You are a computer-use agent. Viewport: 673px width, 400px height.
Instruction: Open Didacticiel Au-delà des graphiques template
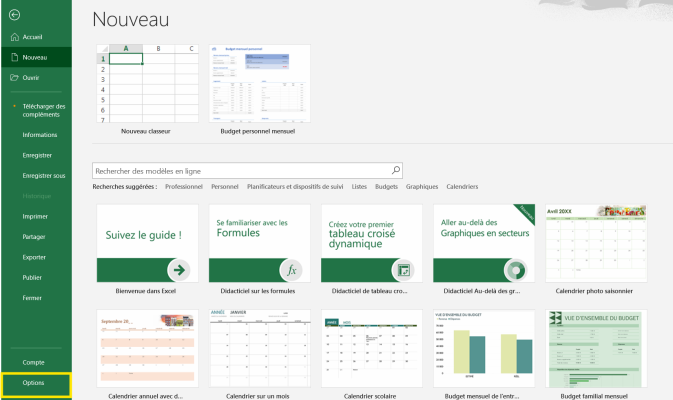pyautogui.click(x=484, y=243)
